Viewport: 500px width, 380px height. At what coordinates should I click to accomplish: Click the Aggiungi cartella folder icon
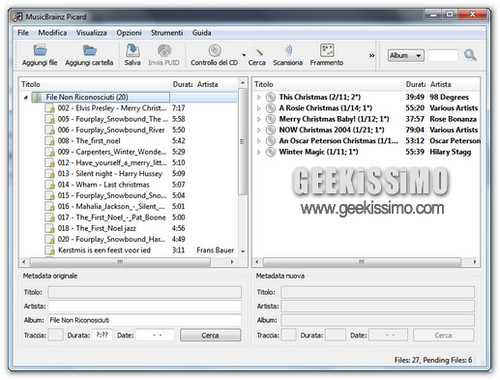[x=89, y=51]
